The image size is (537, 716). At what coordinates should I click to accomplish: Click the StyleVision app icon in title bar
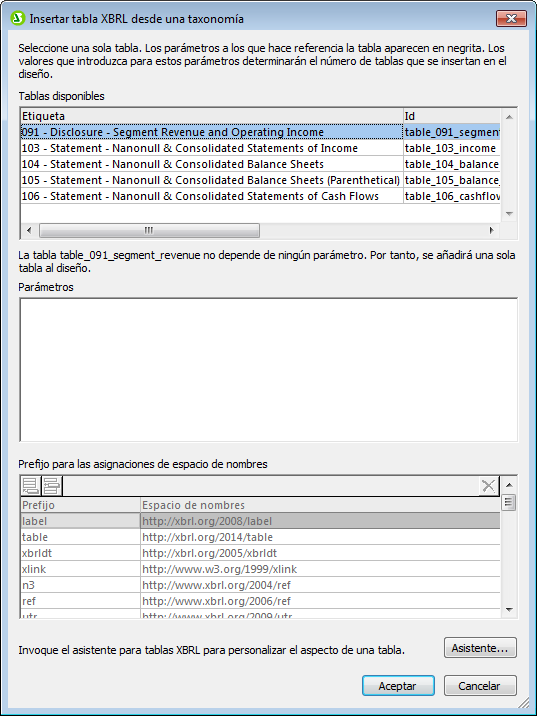pos(17,19)
